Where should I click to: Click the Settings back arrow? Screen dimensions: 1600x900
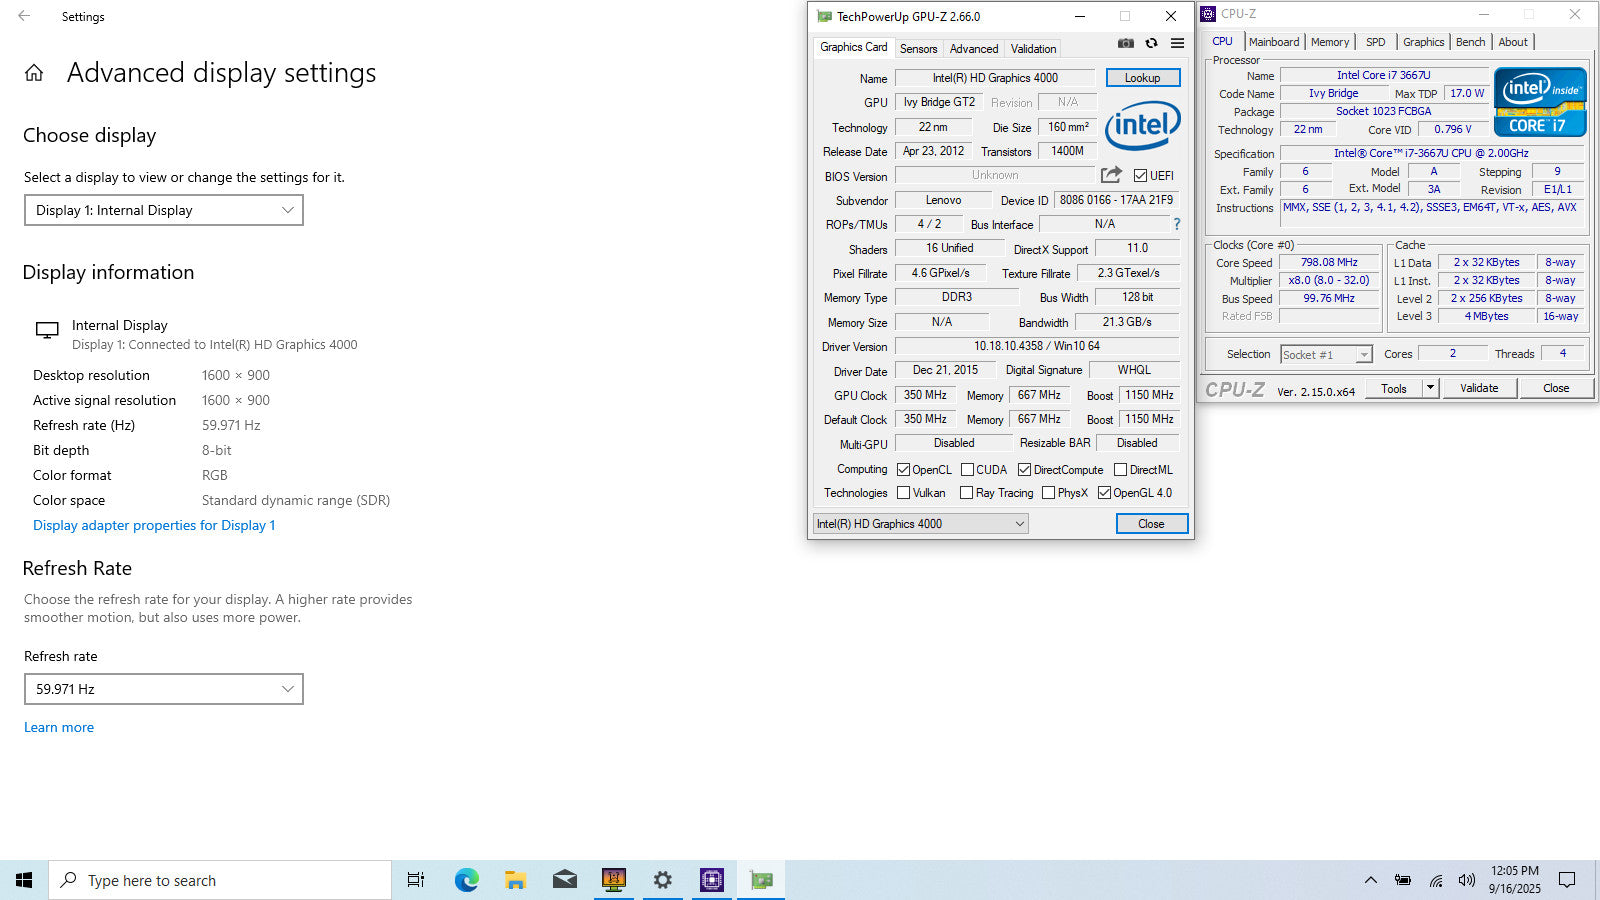[x=24, y=16]
